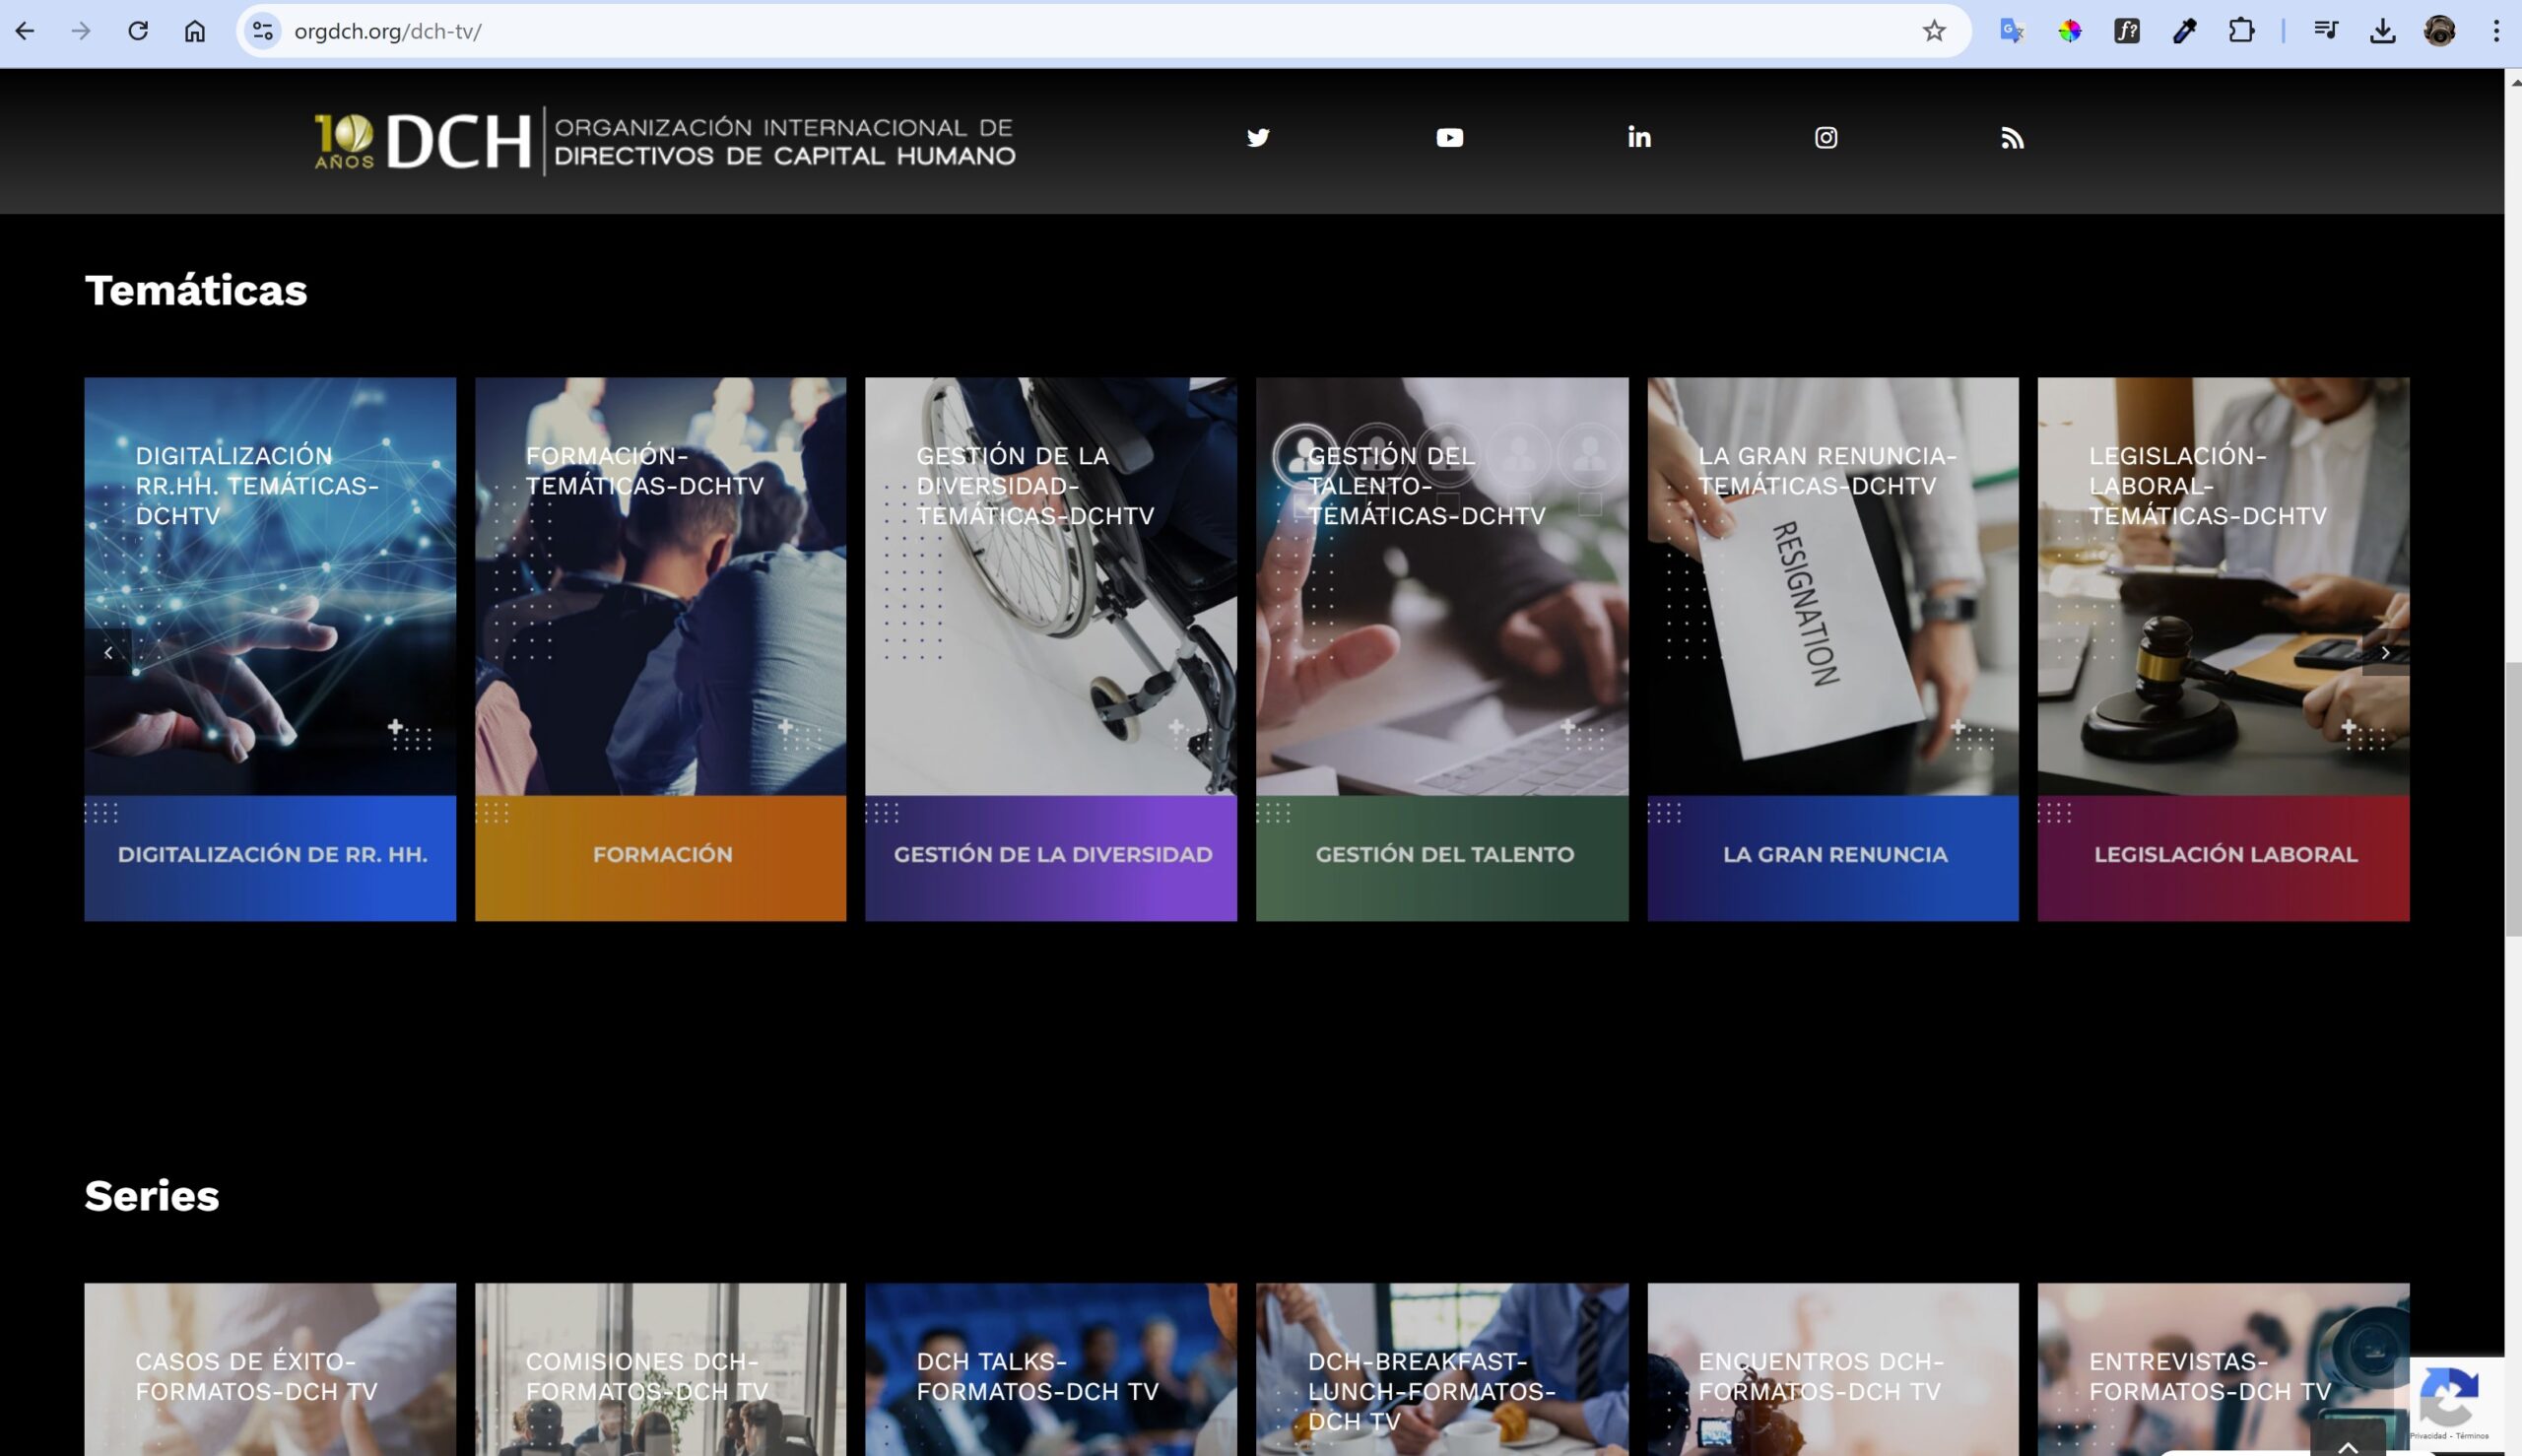Open the YouTube channel icon
This screenshot has height=1456, width=2522.
1449,138
